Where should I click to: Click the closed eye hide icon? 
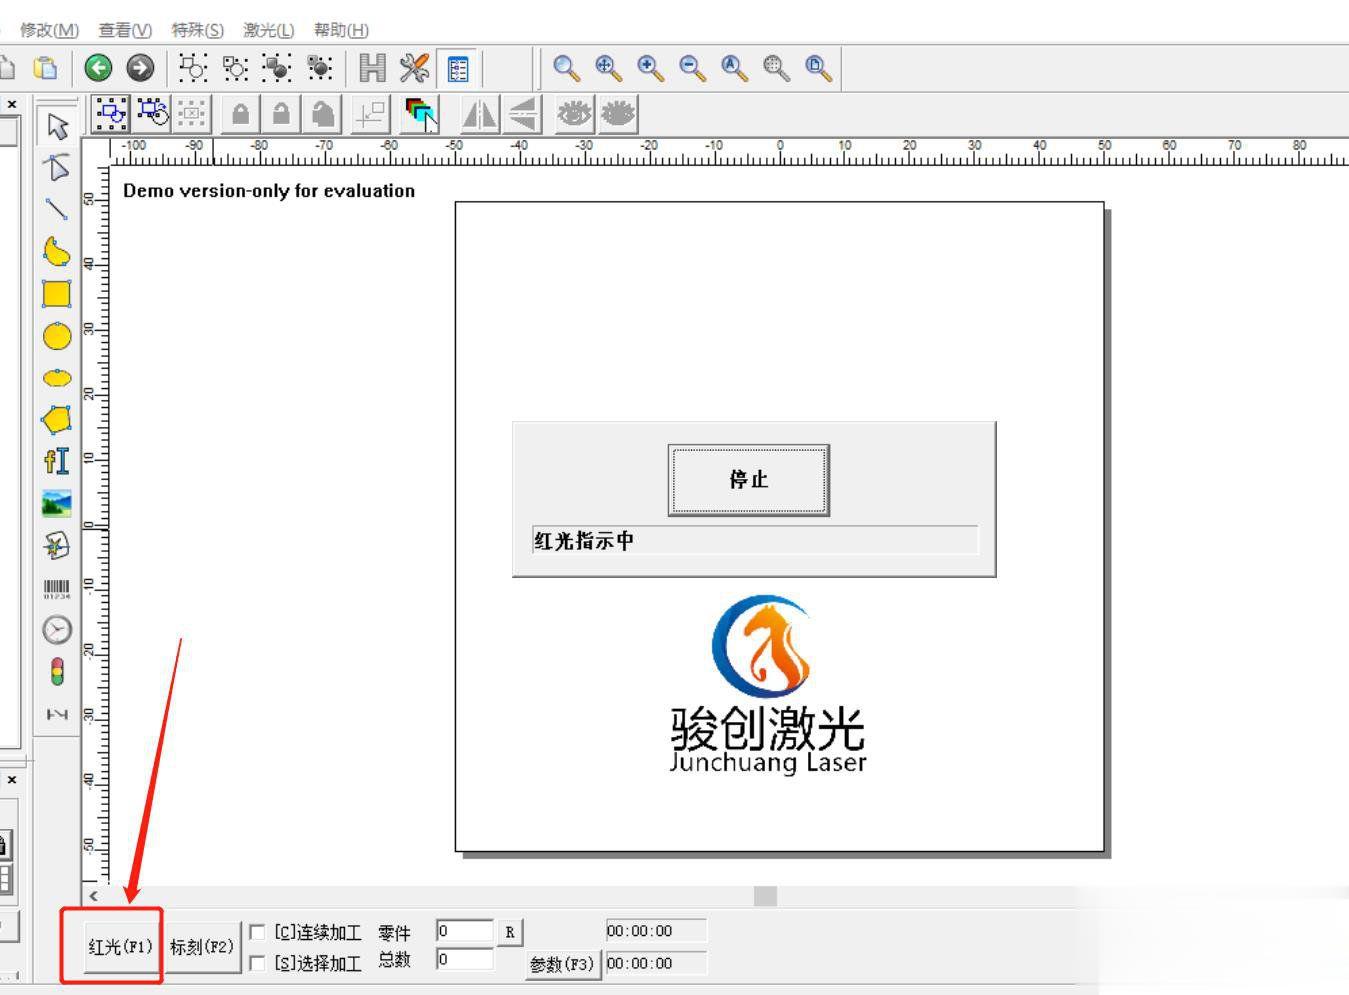[x=618, y=114]
